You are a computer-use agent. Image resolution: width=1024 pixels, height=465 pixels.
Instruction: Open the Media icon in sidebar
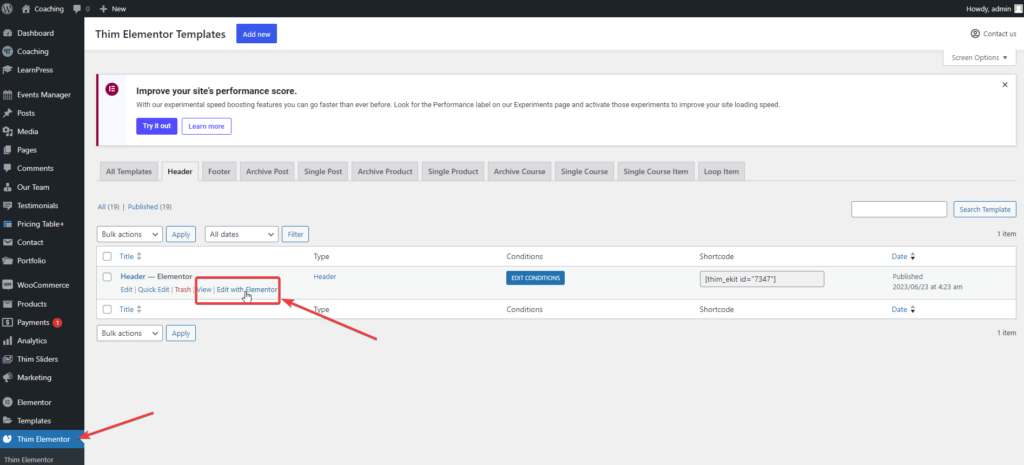(8, 131)
